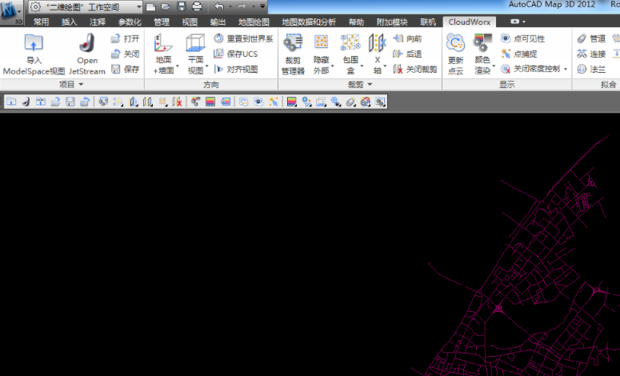Click 保存 in the 项目 panel
The height and width of the screenshot is (376, 620).
125,69
